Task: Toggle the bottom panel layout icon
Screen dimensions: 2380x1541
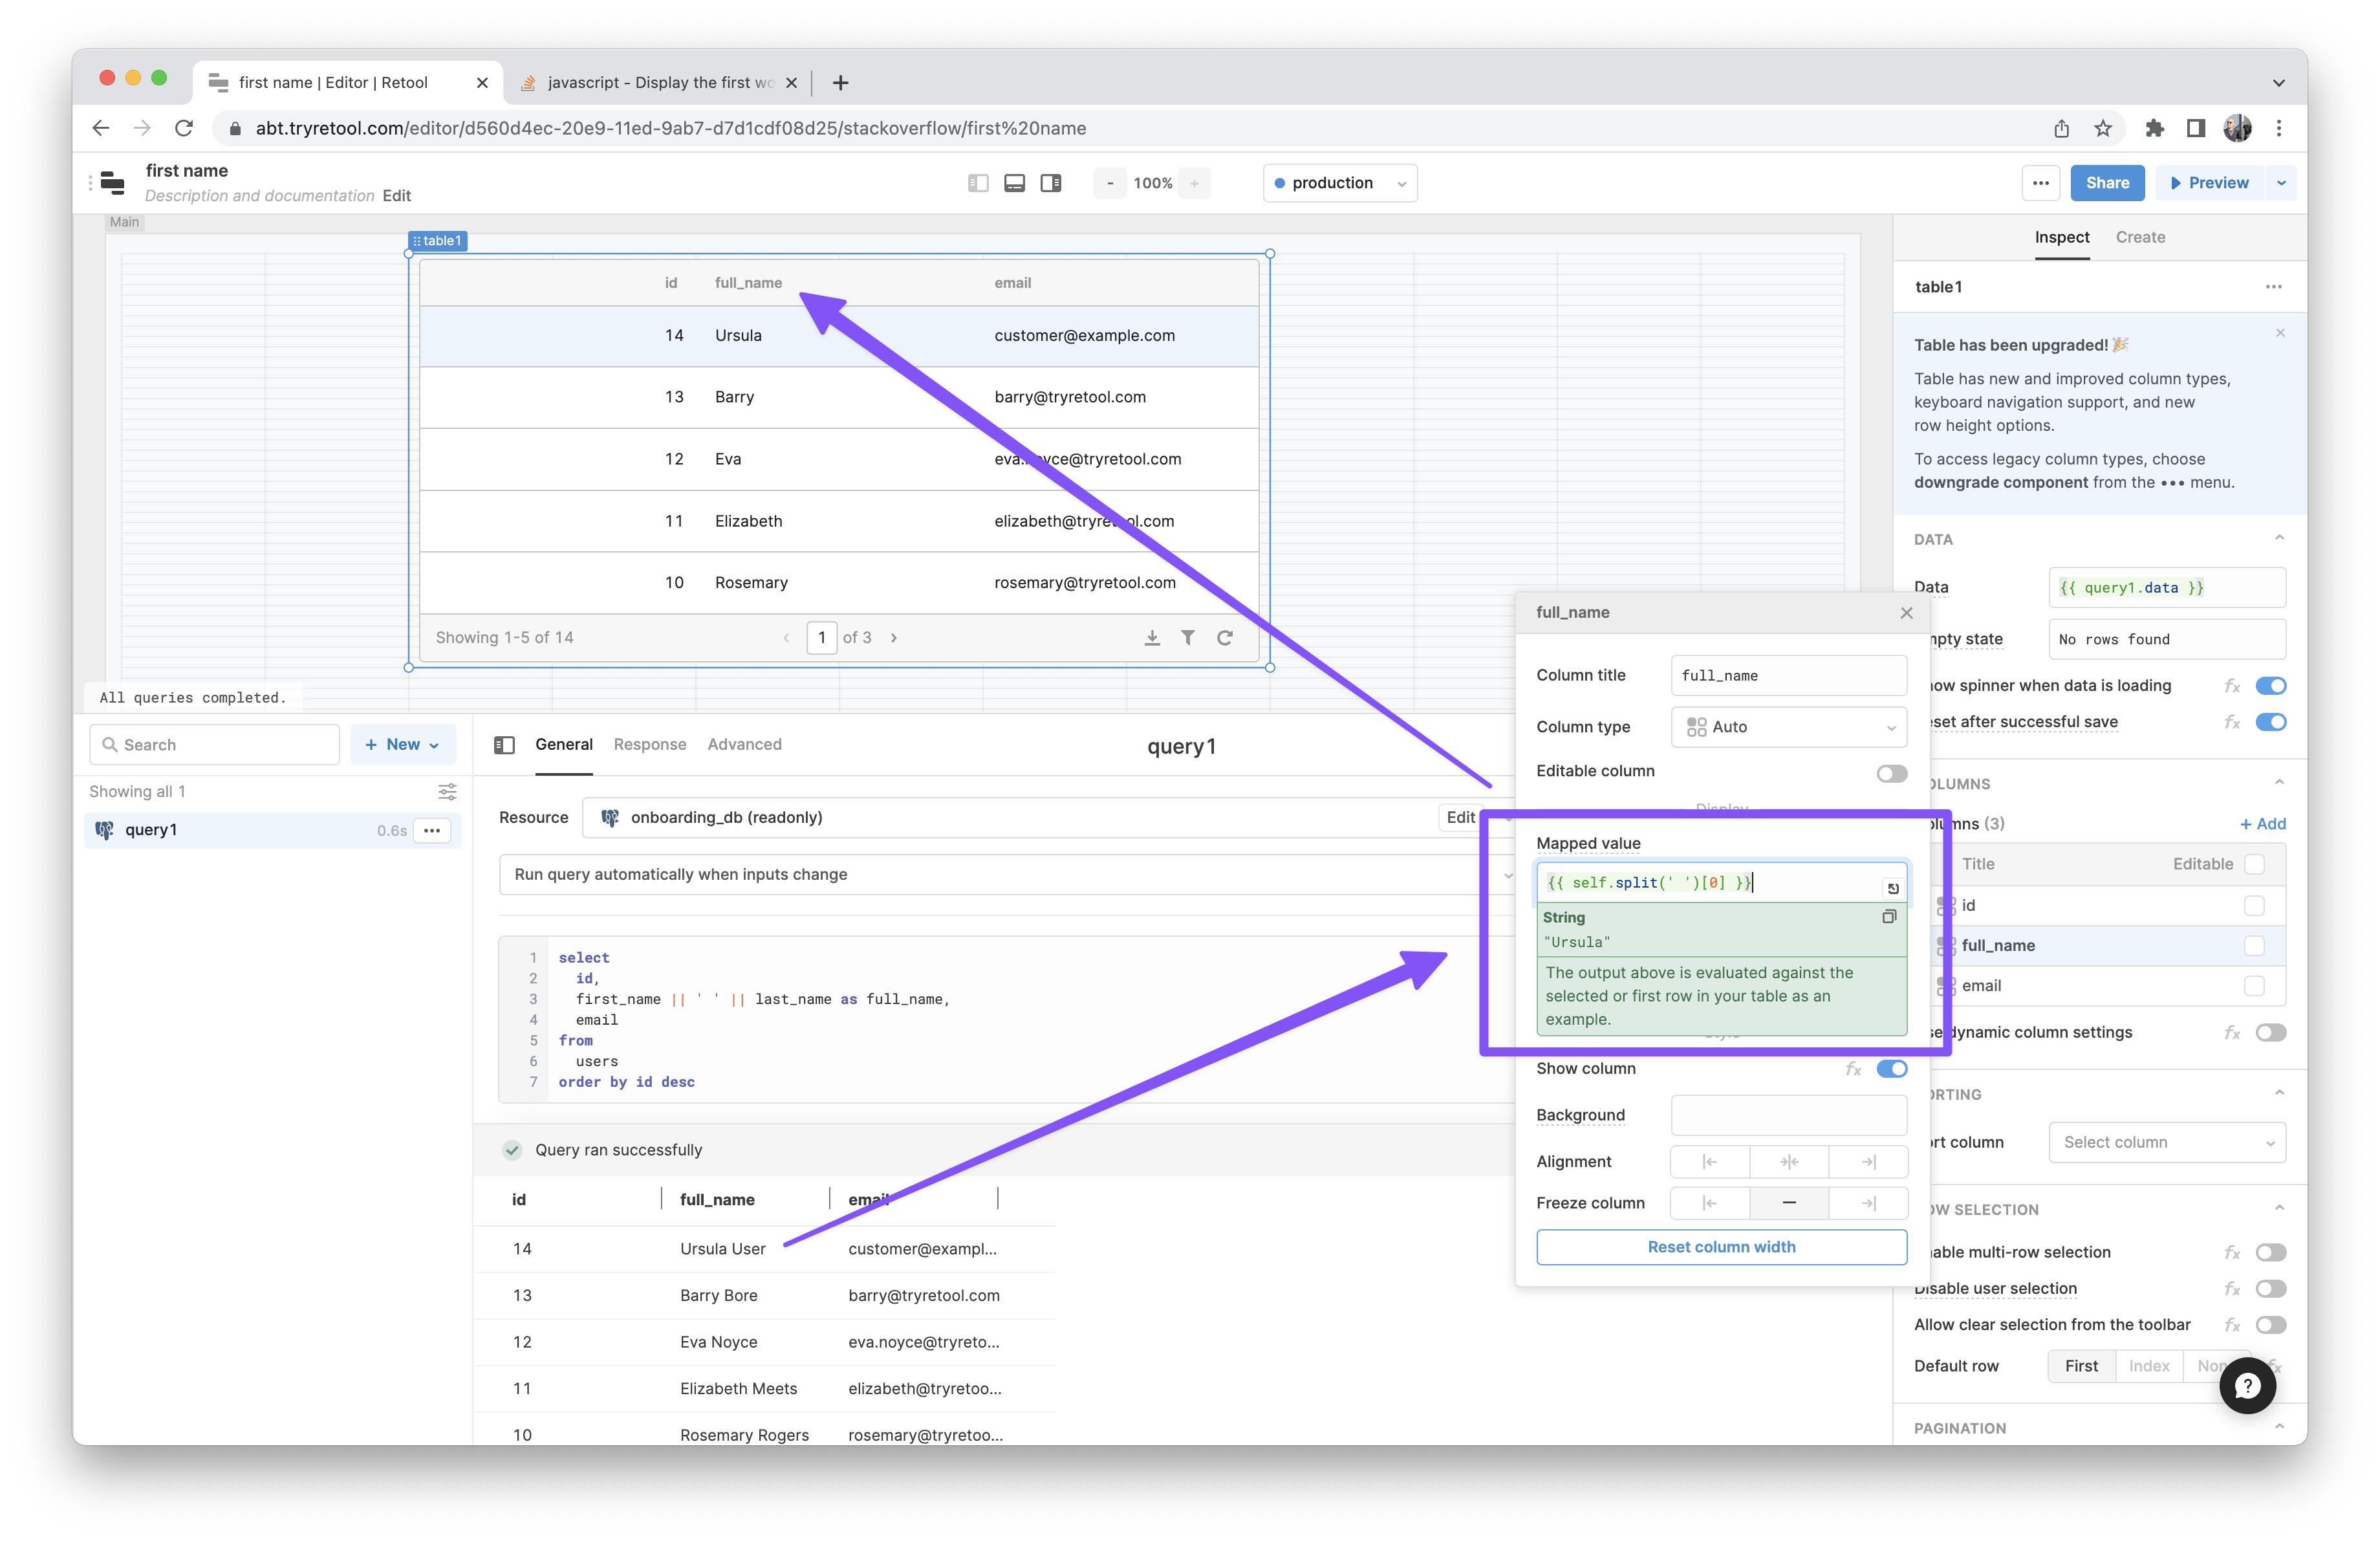Action: click(1014, 183)
